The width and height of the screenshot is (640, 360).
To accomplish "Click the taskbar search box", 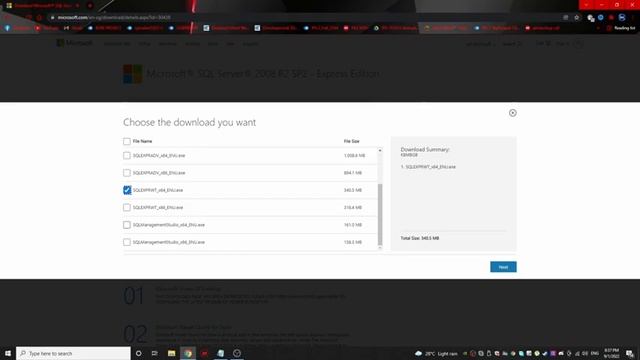I will click(x=73, y=353).
